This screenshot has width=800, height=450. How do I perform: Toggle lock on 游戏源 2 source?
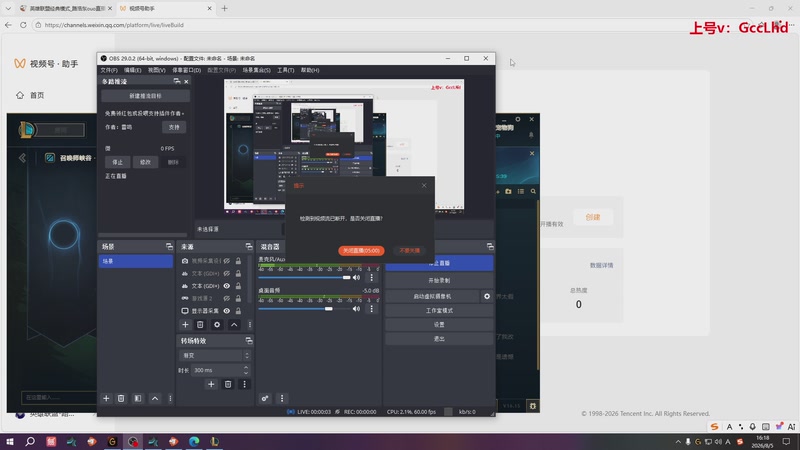tap(238, 298)
